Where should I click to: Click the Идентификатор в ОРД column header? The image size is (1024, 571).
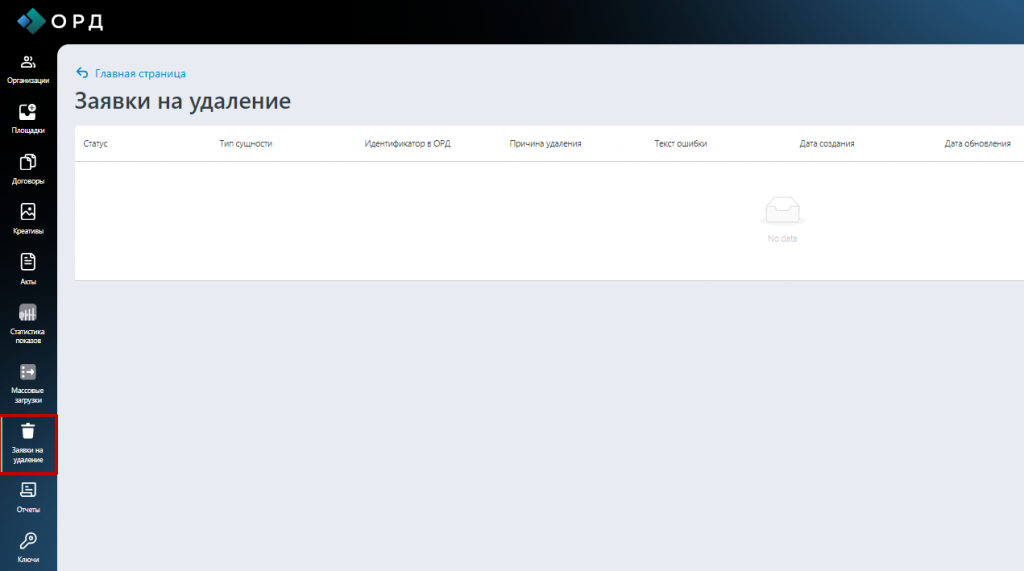(x=408, y=144)
